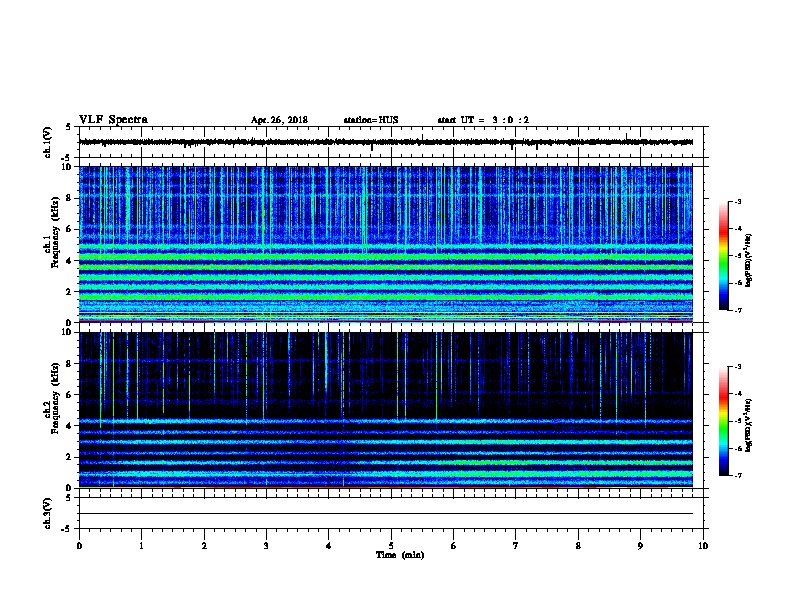792x612 pixels.
Task: Click the "4" kHz tick of ch.2 spectrogram
Action: click(70, 426)
